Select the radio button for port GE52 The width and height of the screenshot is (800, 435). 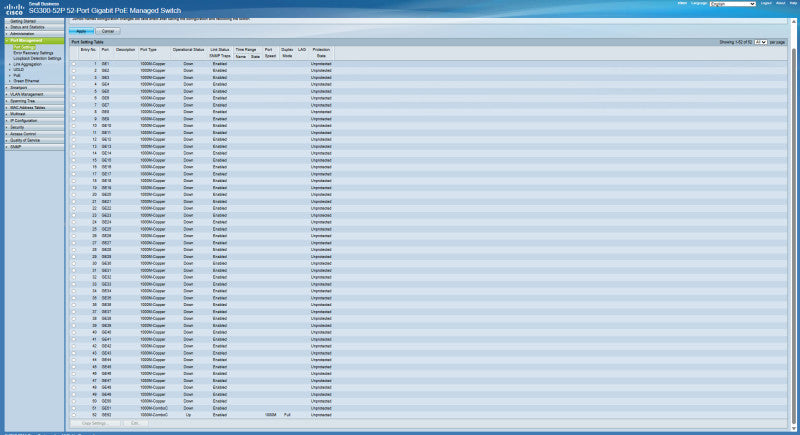point(74,415)
